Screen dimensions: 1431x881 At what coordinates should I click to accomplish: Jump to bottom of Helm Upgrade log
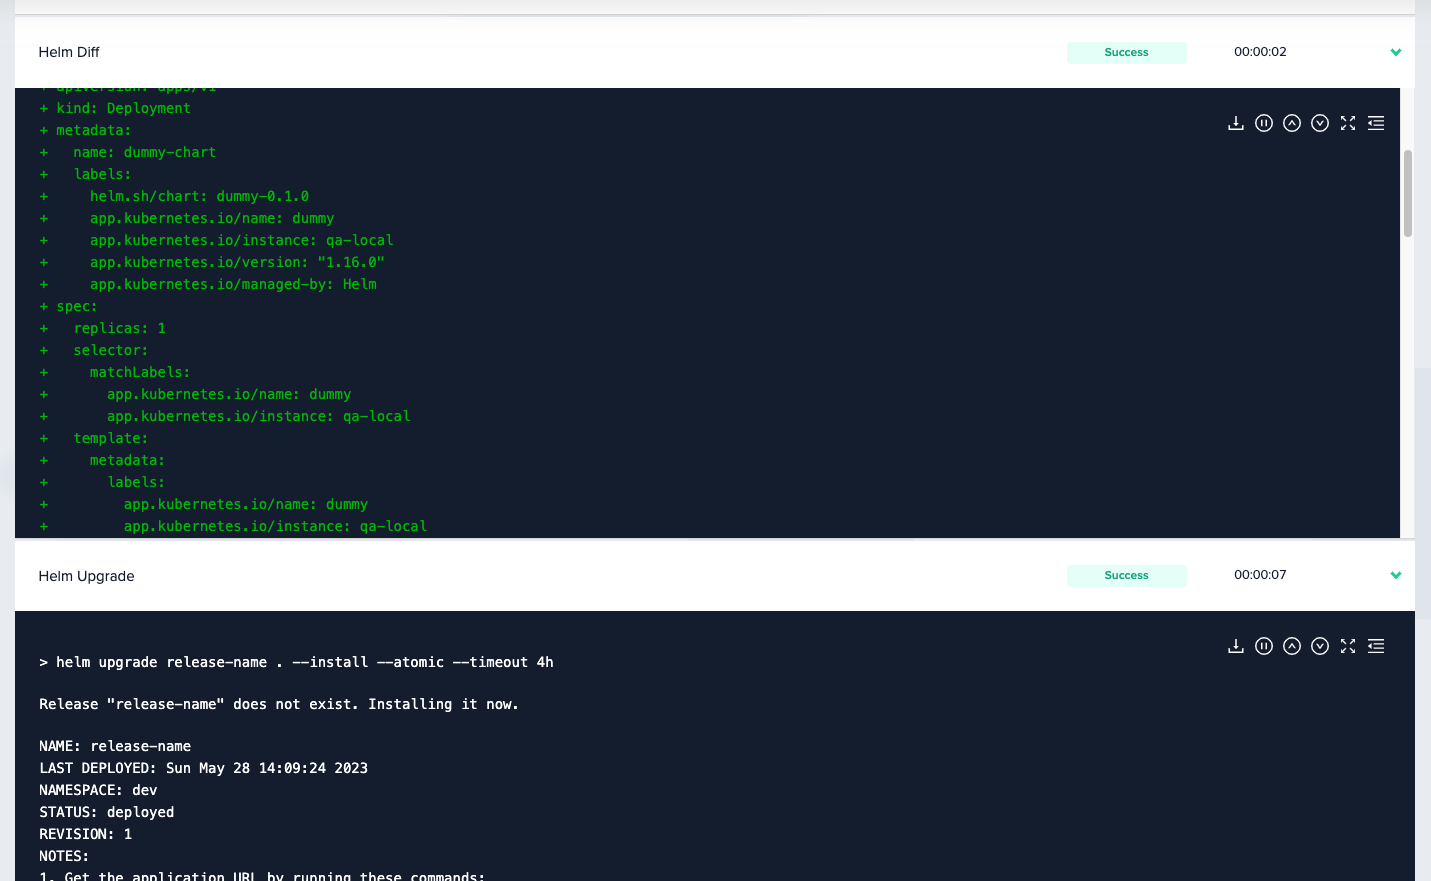[1320, 646]
